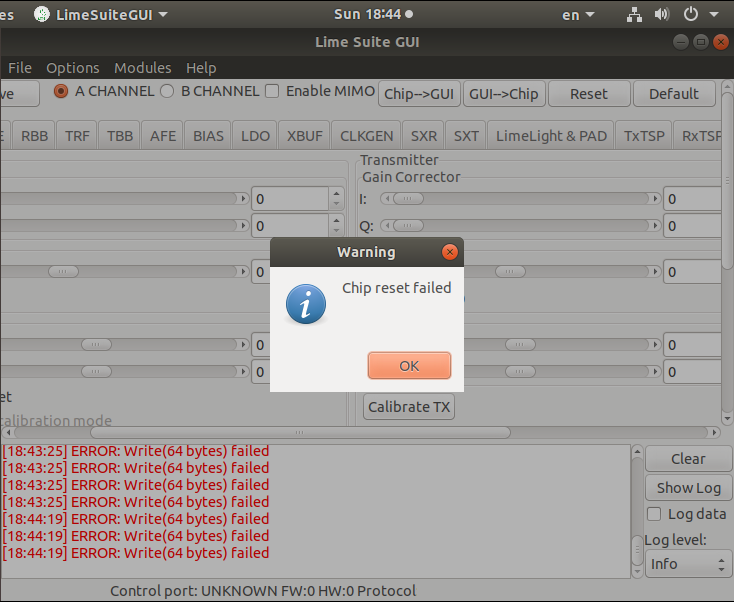This screenshot has height=602, width=734.
Task: Clear the error log with the Clear button
Action: (x=688, y=459)
